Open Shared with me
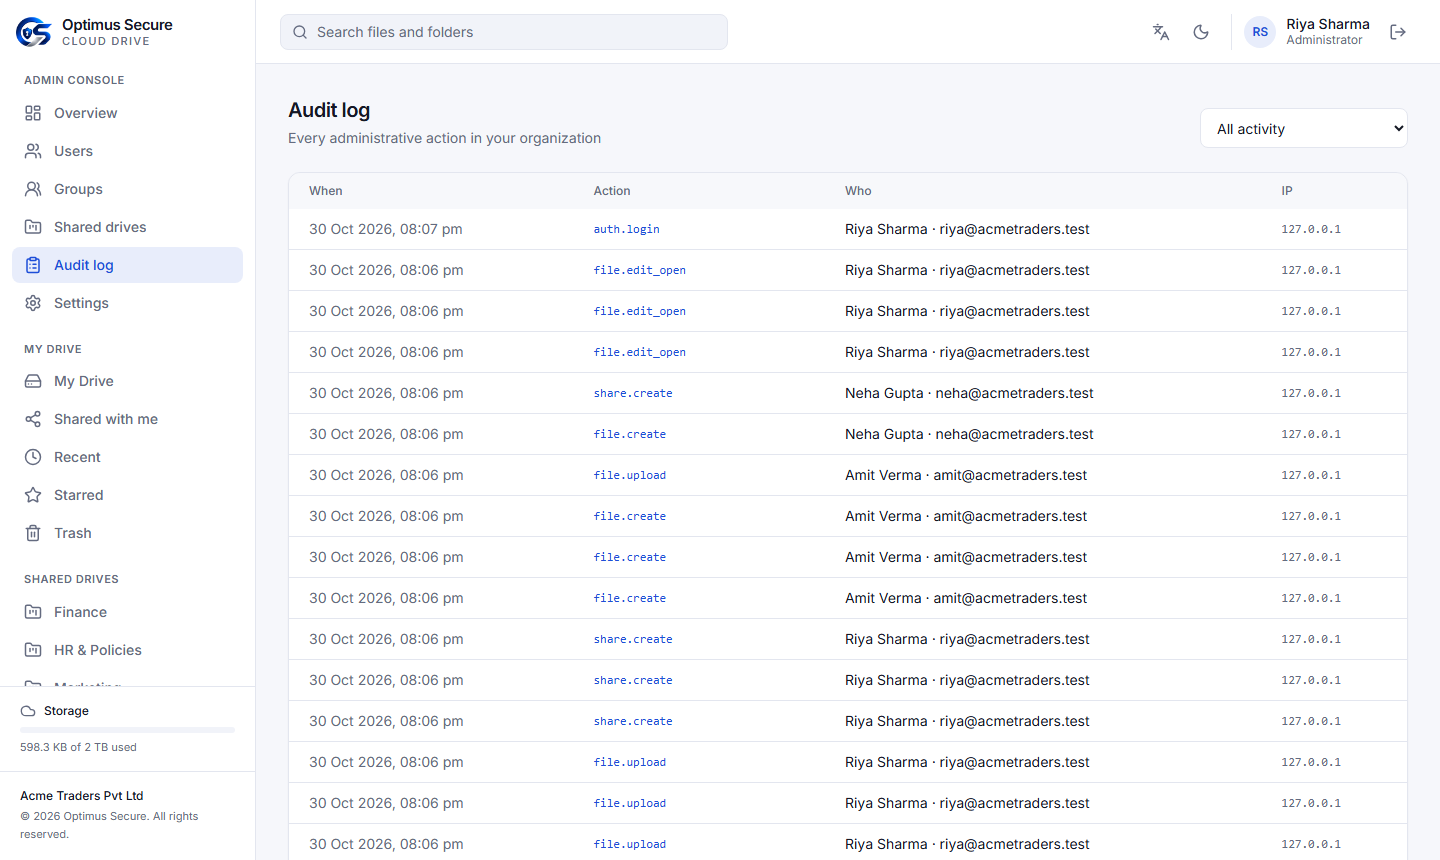The height and width of the screenshot is (860, 1440). [127, 419]
